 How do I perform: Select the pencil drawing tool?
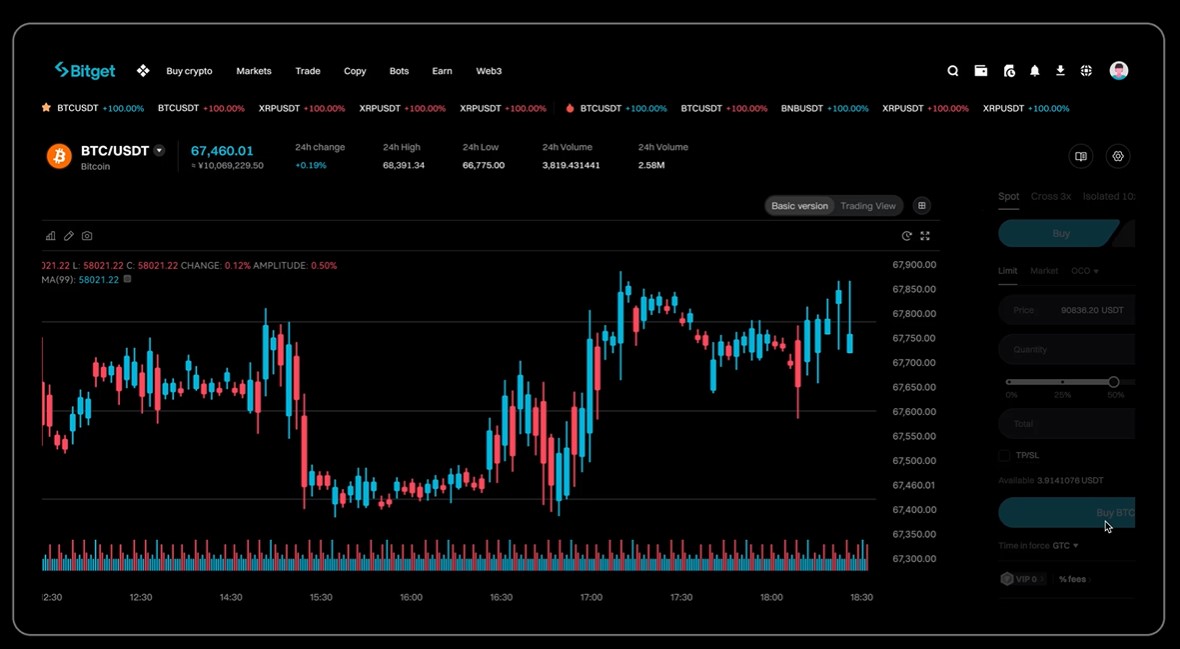click(68, 236)
